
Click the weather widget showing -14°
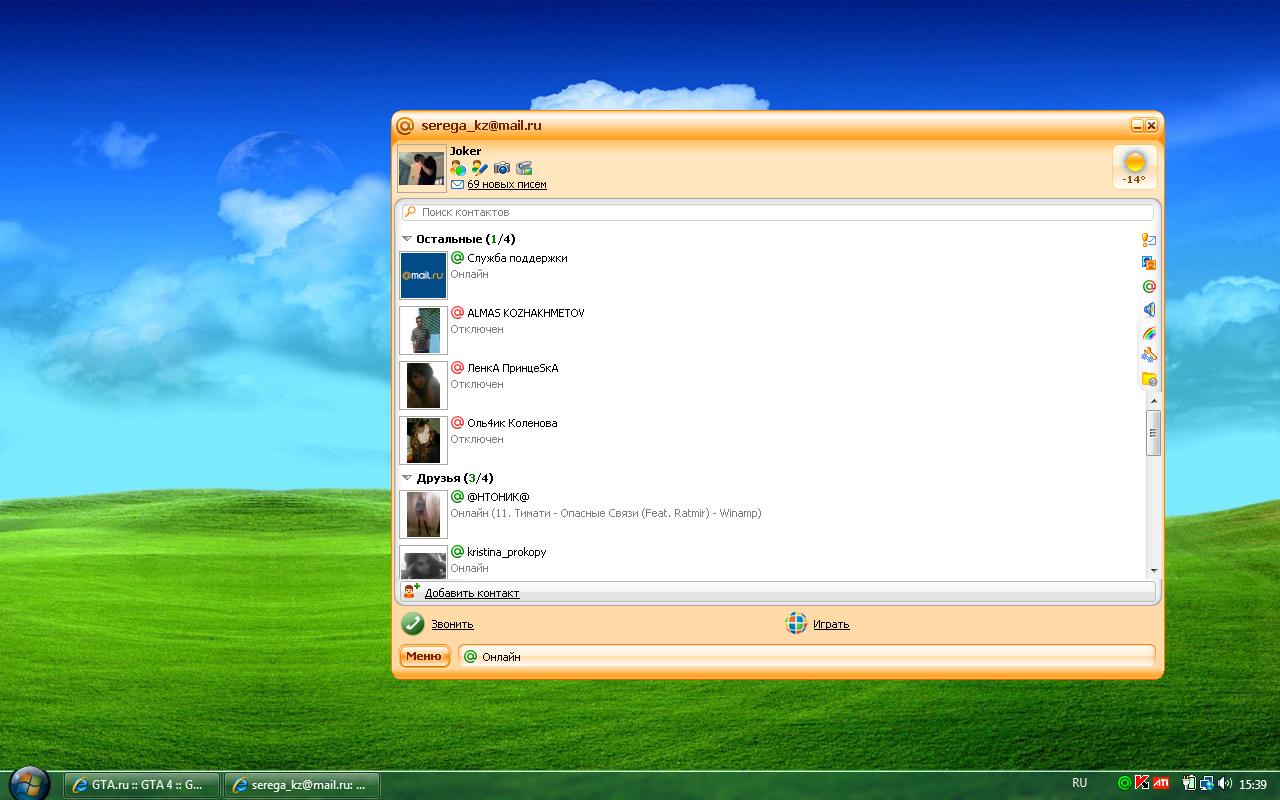(1134, 166)
